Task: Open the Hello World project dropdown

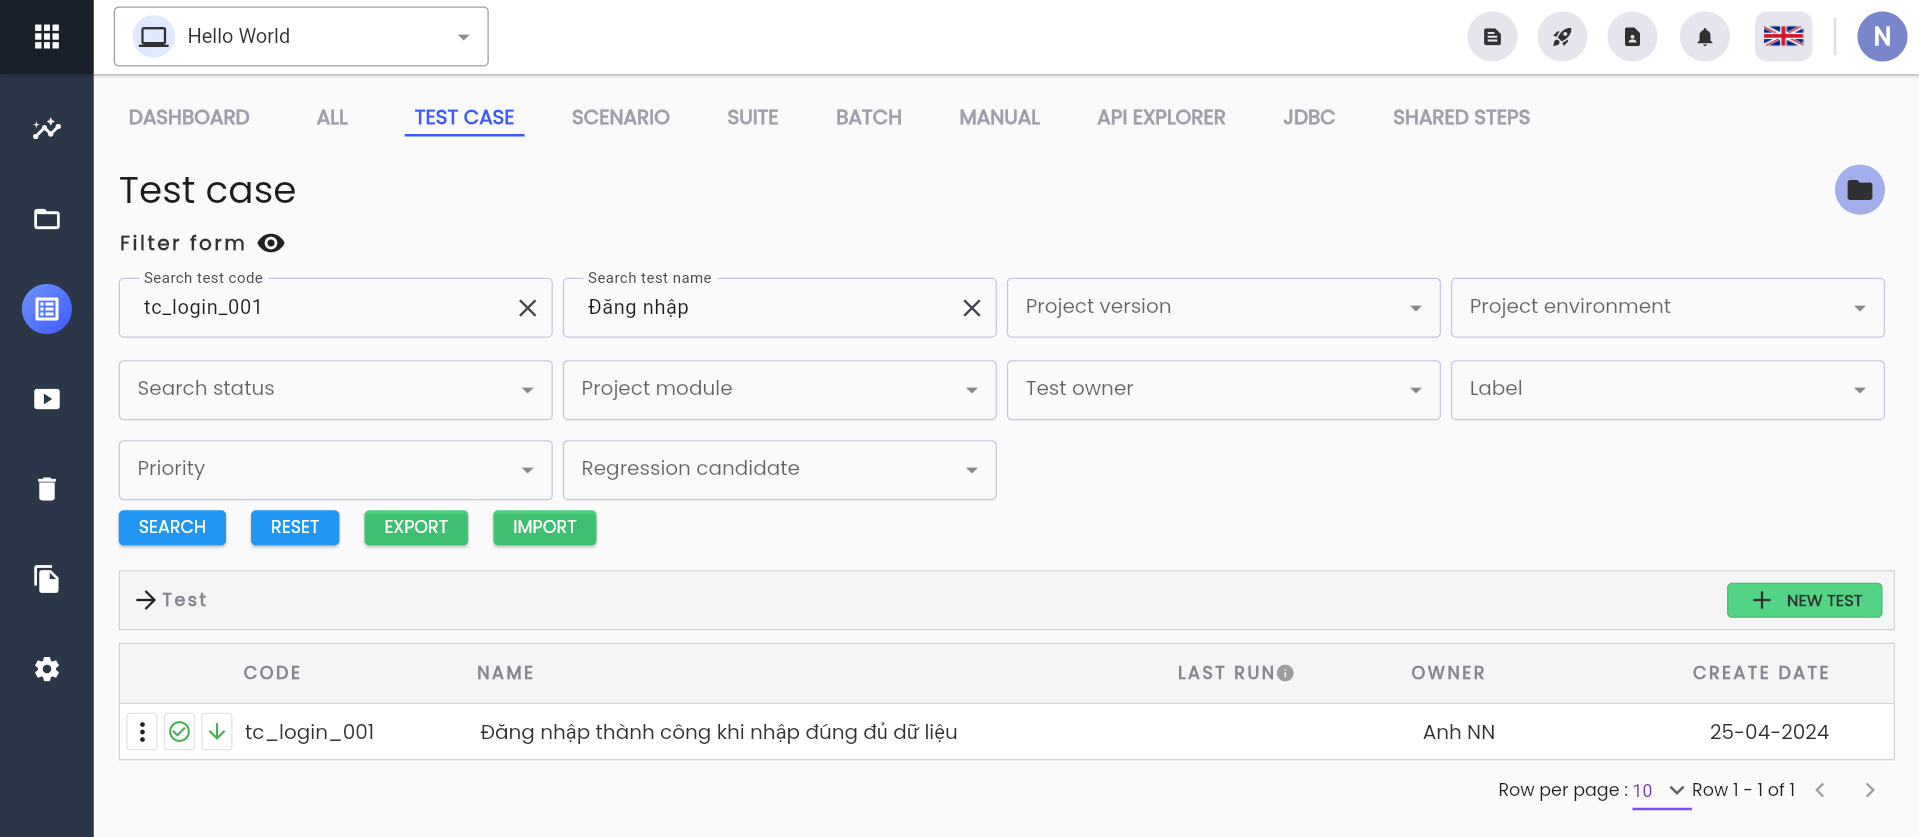Action: click(301, 37)
